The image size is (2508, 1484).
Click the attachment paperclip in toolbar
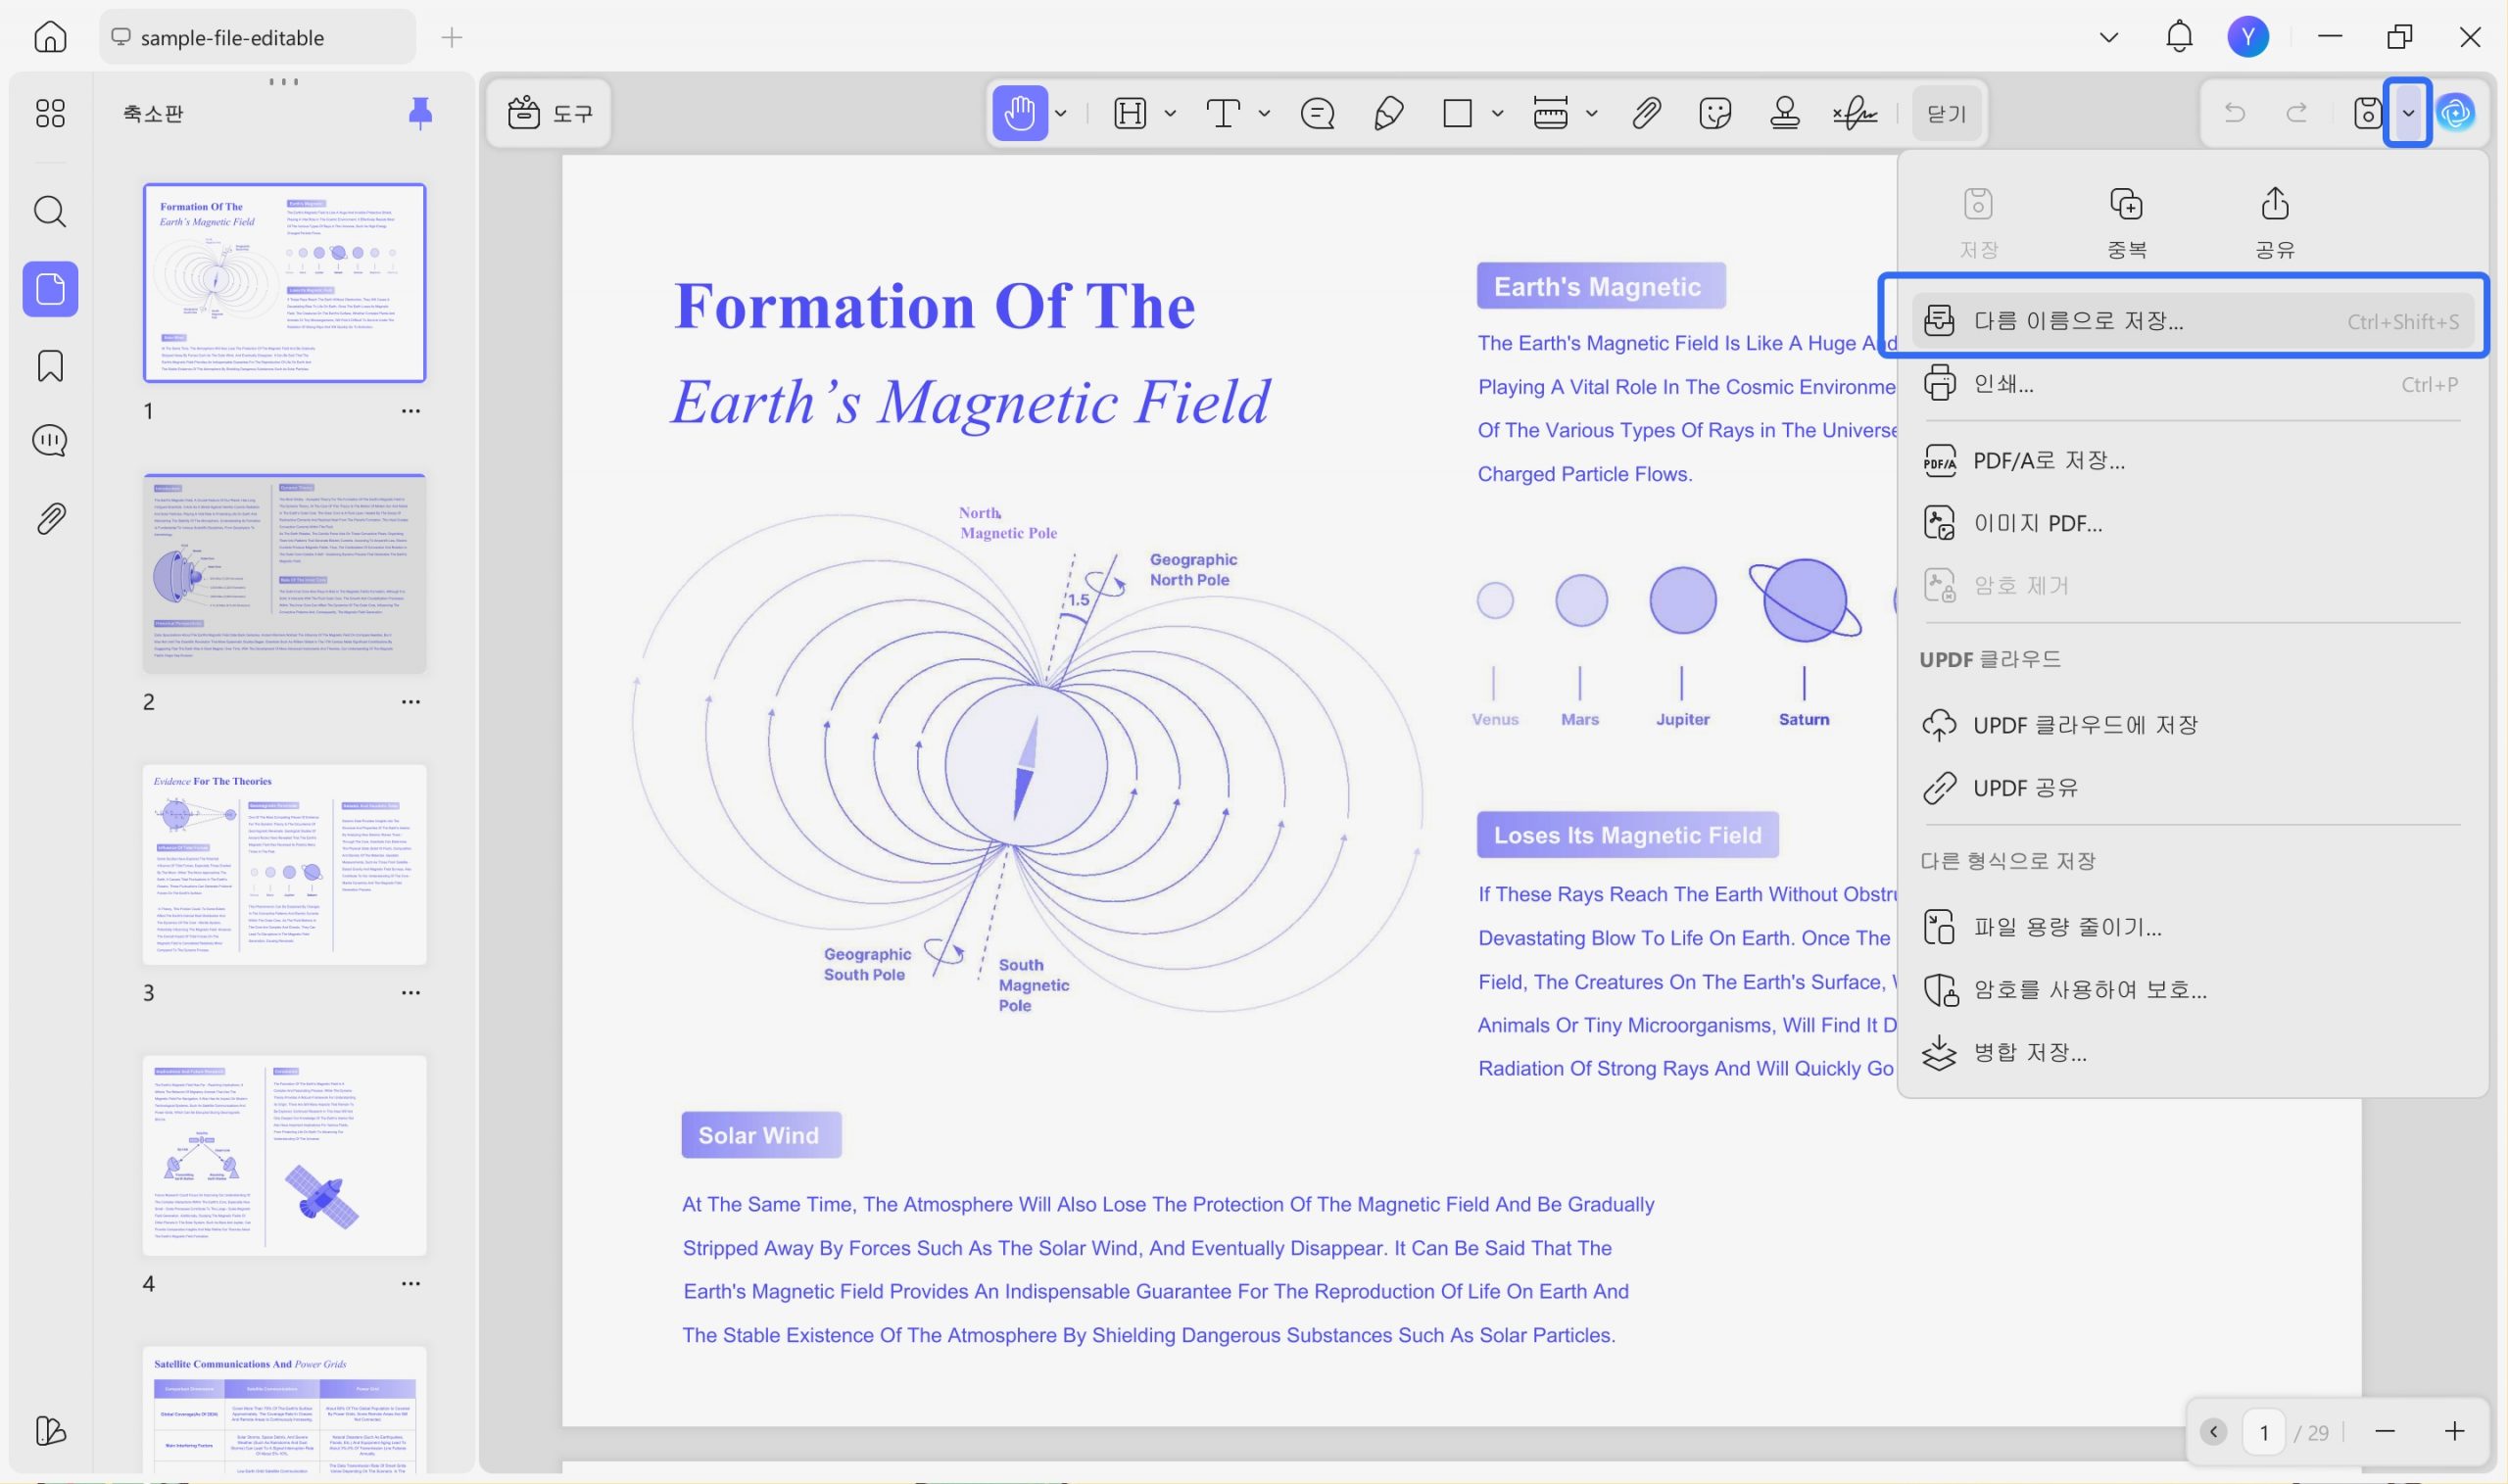coord(1646,113)
